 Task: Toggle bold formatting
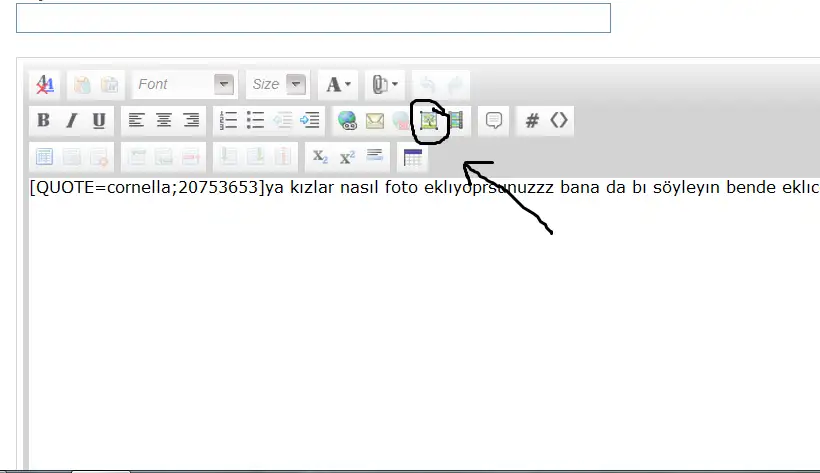[x=43, y=121]
